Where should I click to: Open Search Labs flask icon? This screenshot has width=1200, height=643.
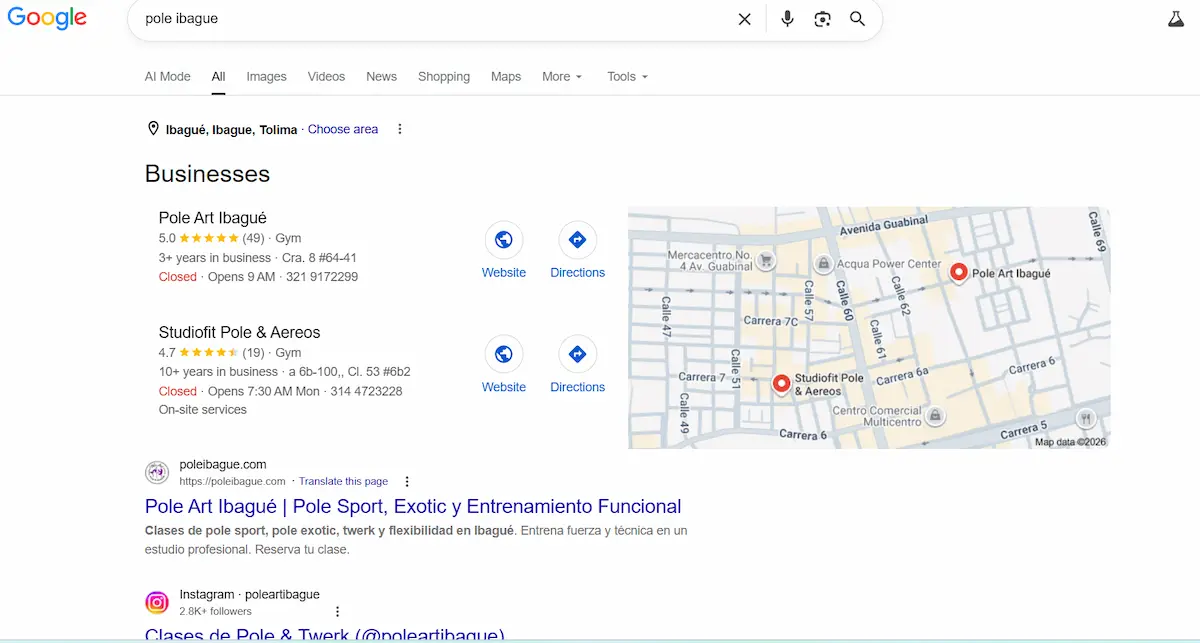(1175, 19)
